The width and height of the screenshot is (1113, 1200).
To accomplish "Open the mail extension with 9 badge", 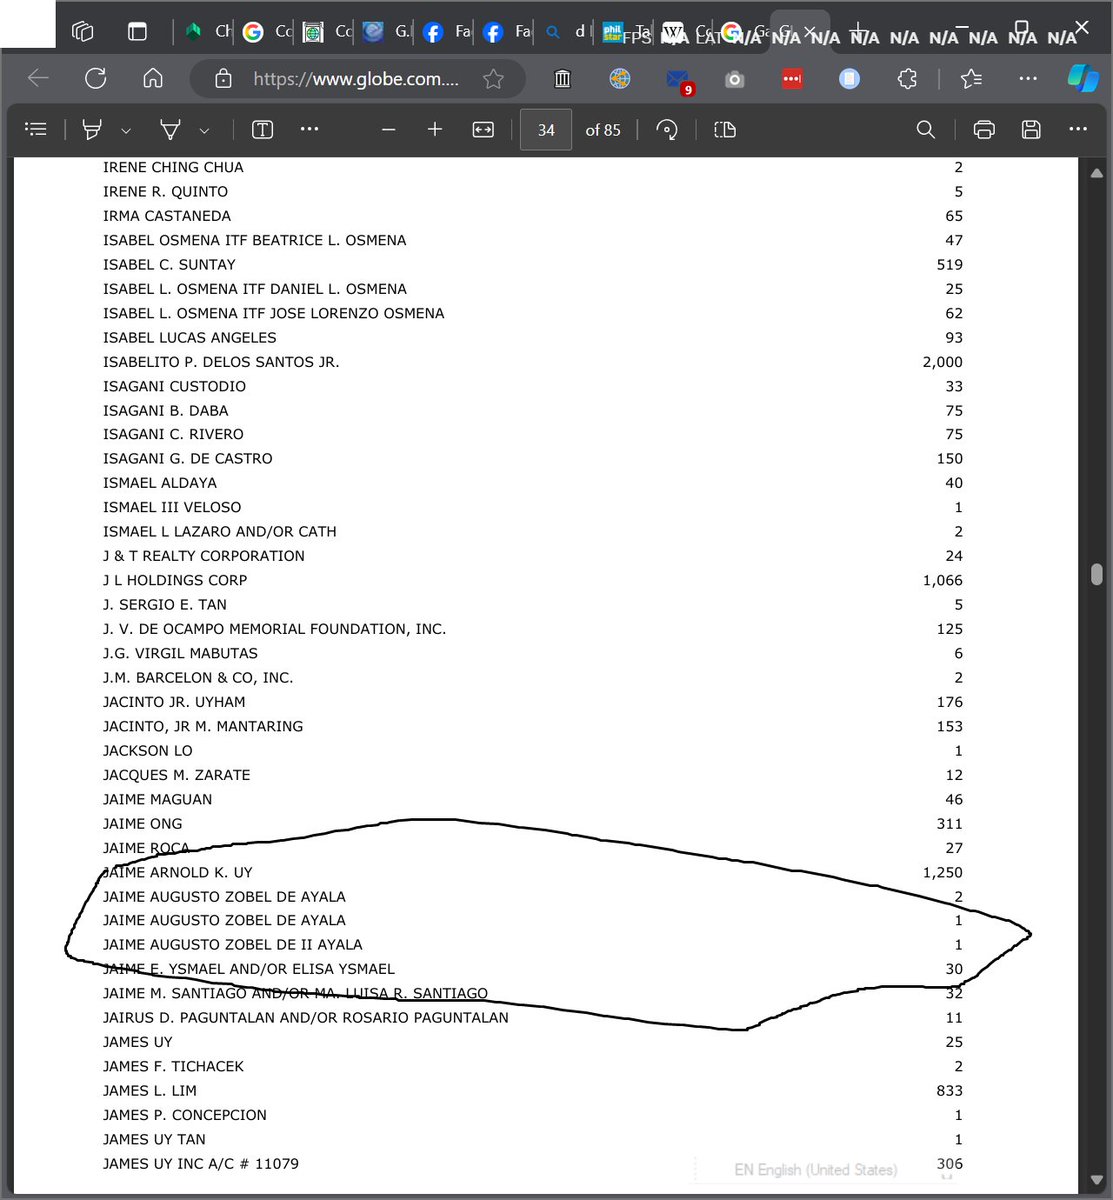I will 678,79.
